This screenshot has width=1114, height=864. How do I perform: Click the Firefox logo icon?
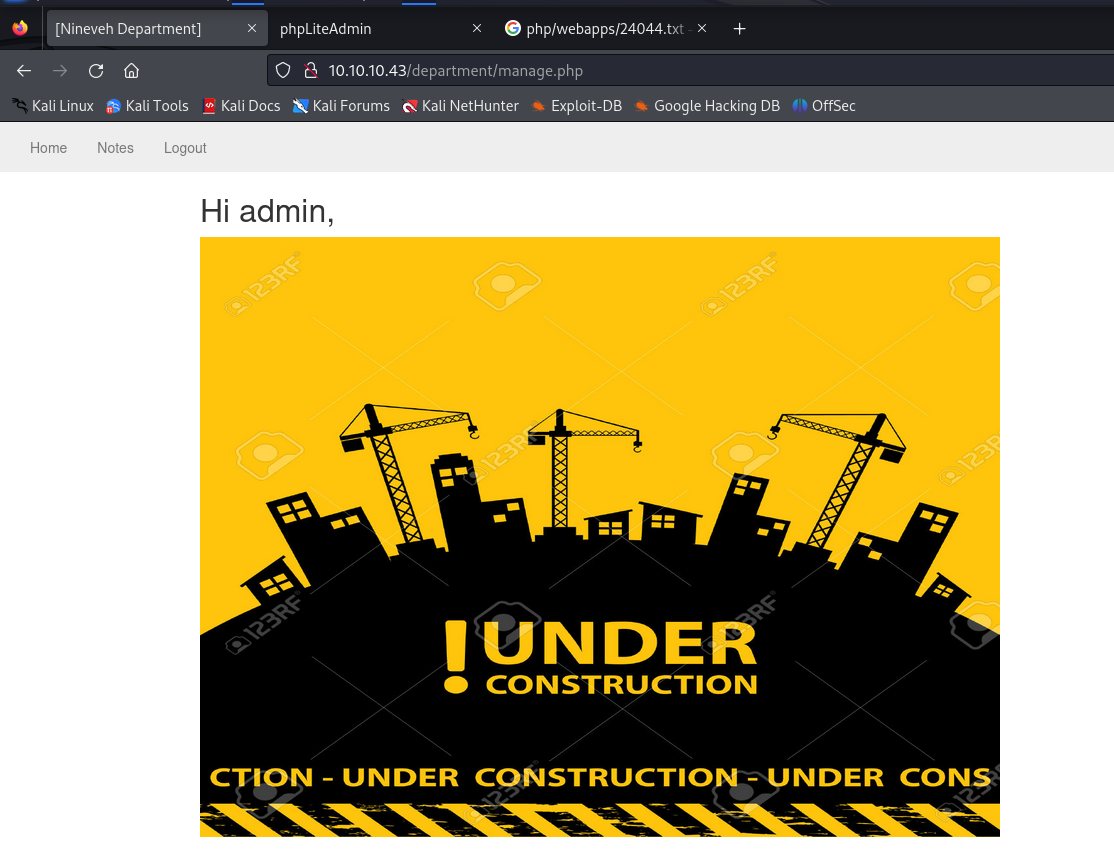(20, 29)
